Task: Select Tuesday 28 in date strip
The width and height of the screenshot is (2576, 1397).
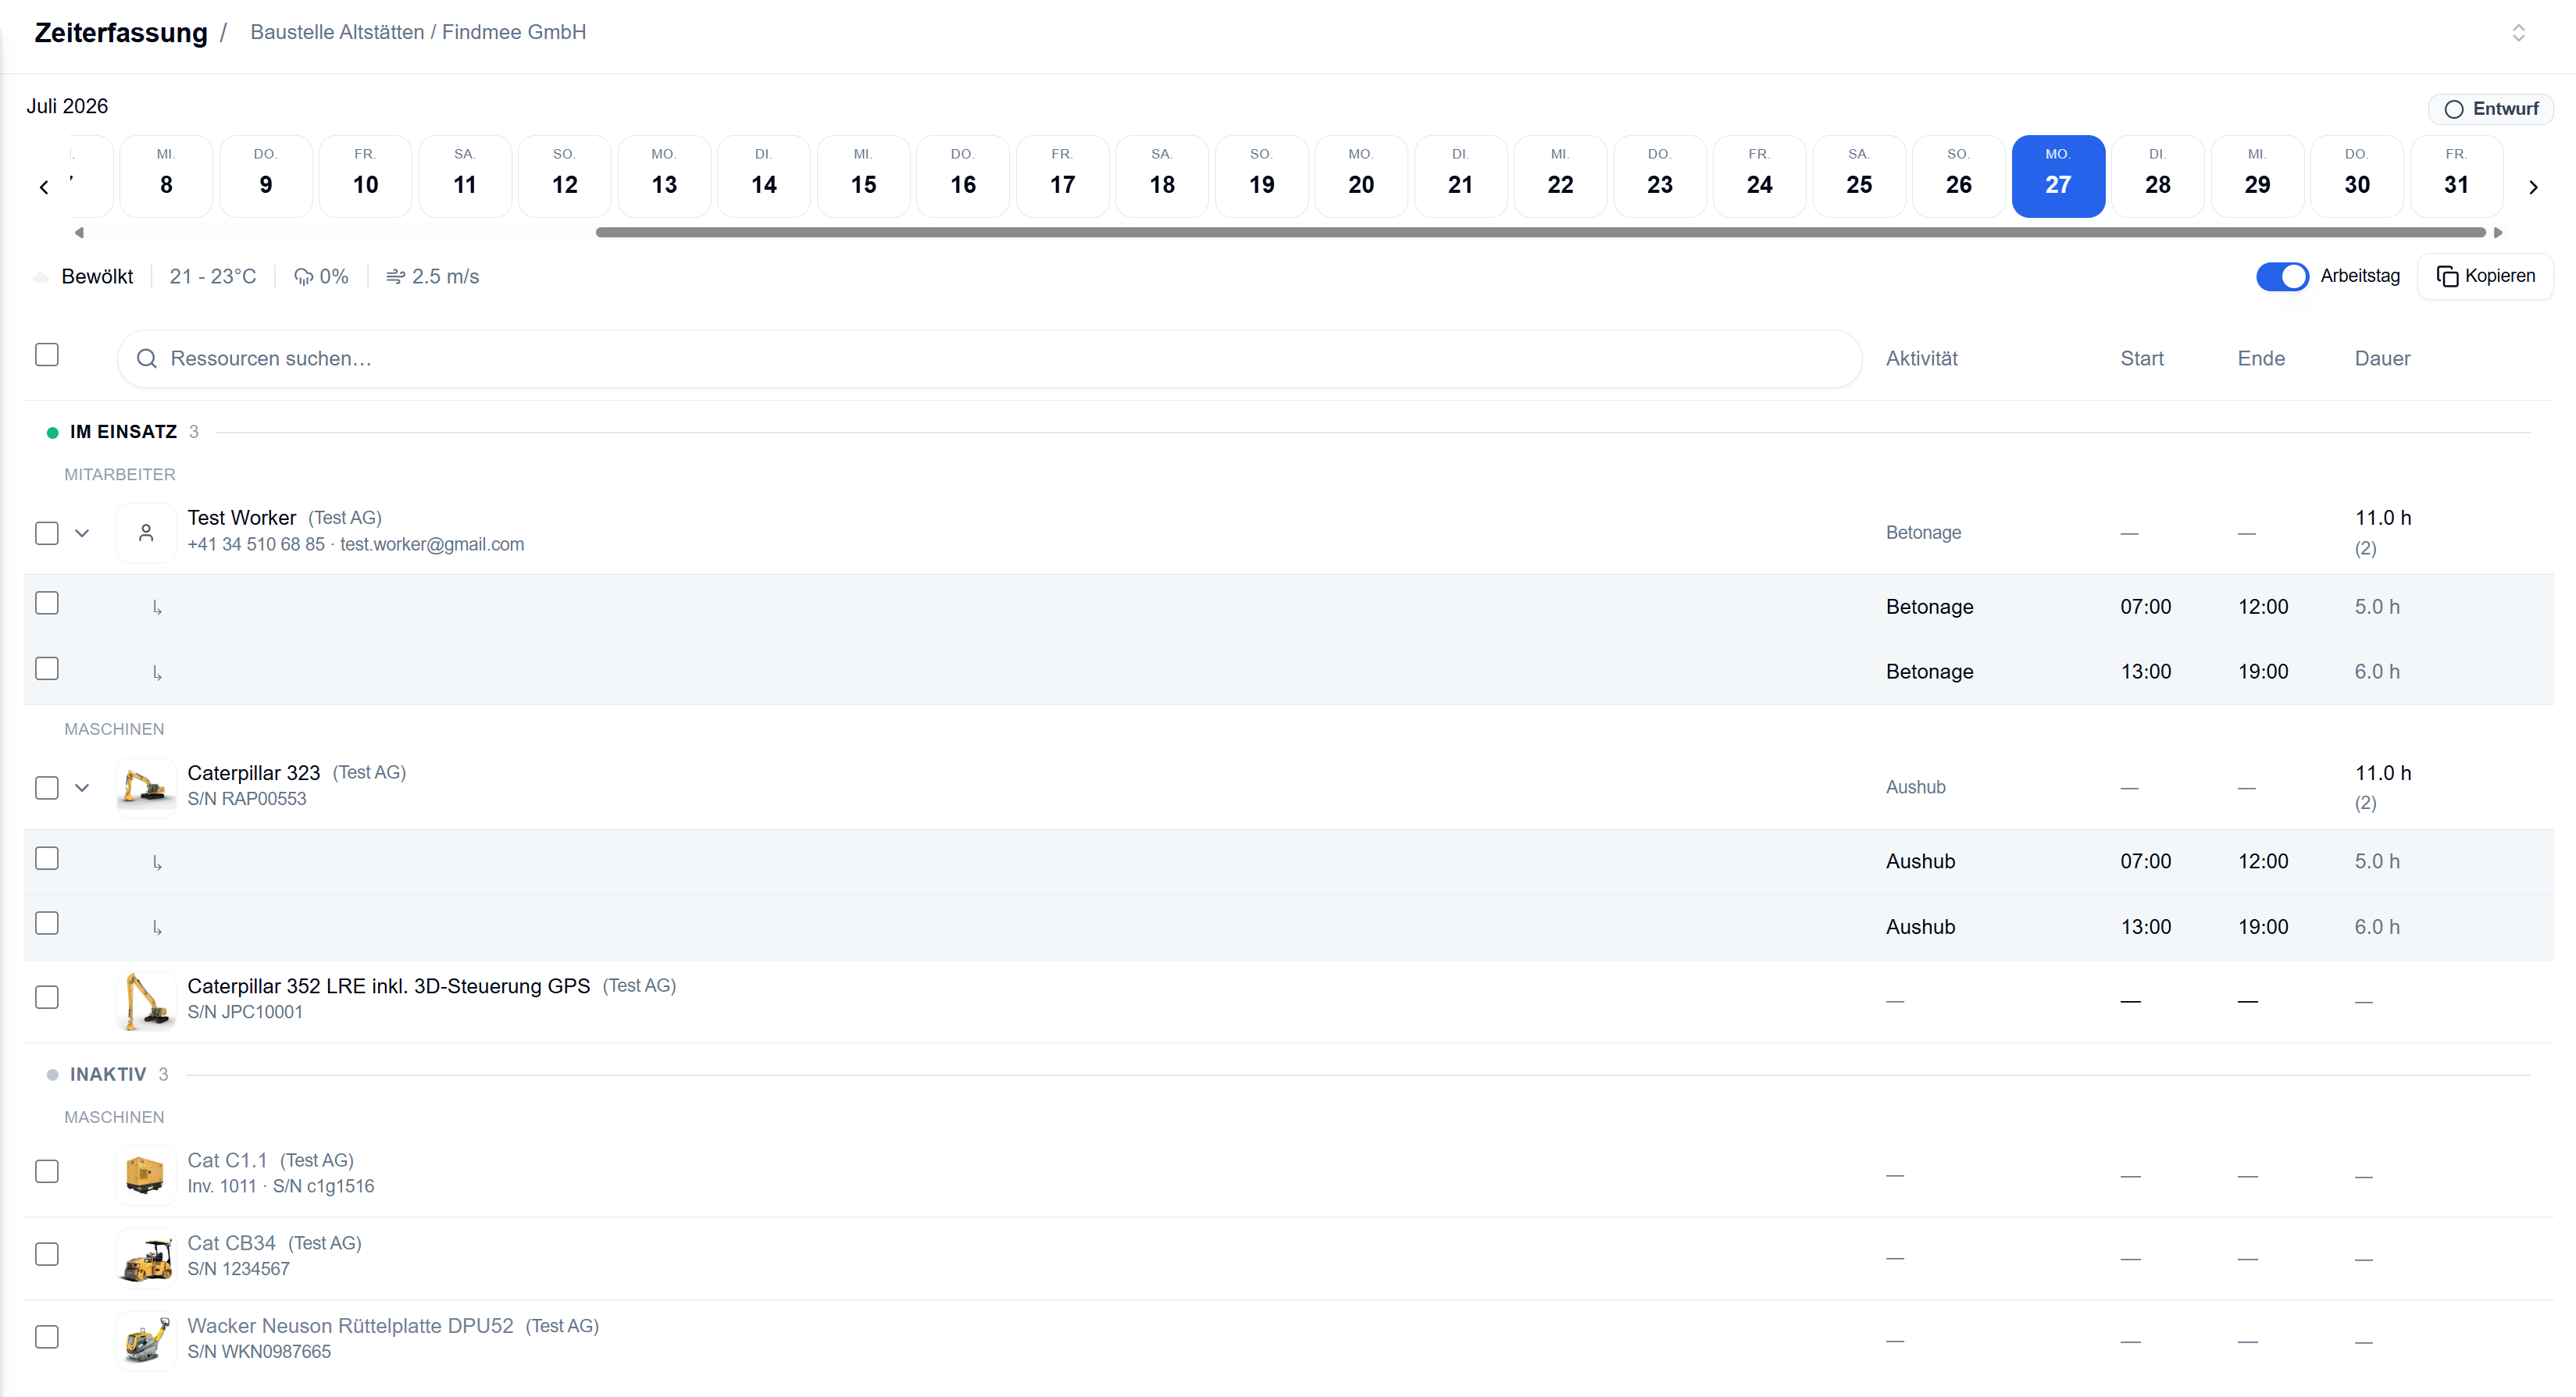Action: [x=2158, y=176]
